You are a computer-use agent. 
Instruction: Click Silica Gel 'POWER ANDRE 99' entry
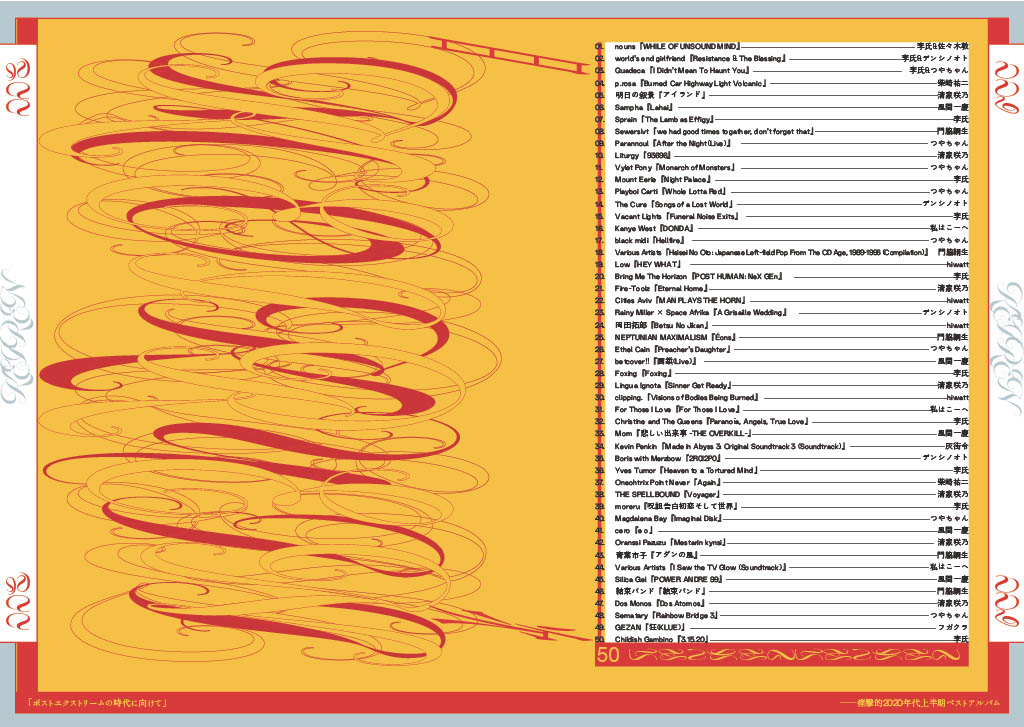coord(782,579)
